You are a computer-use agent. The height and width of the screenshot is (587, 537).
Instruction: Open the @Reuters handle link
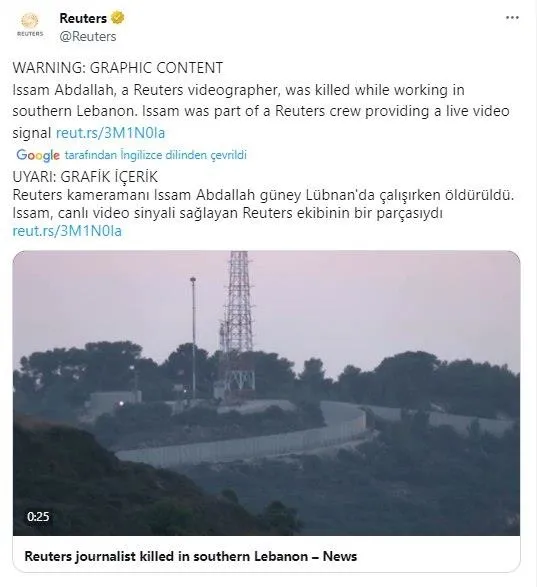click(x=88, y=37)
